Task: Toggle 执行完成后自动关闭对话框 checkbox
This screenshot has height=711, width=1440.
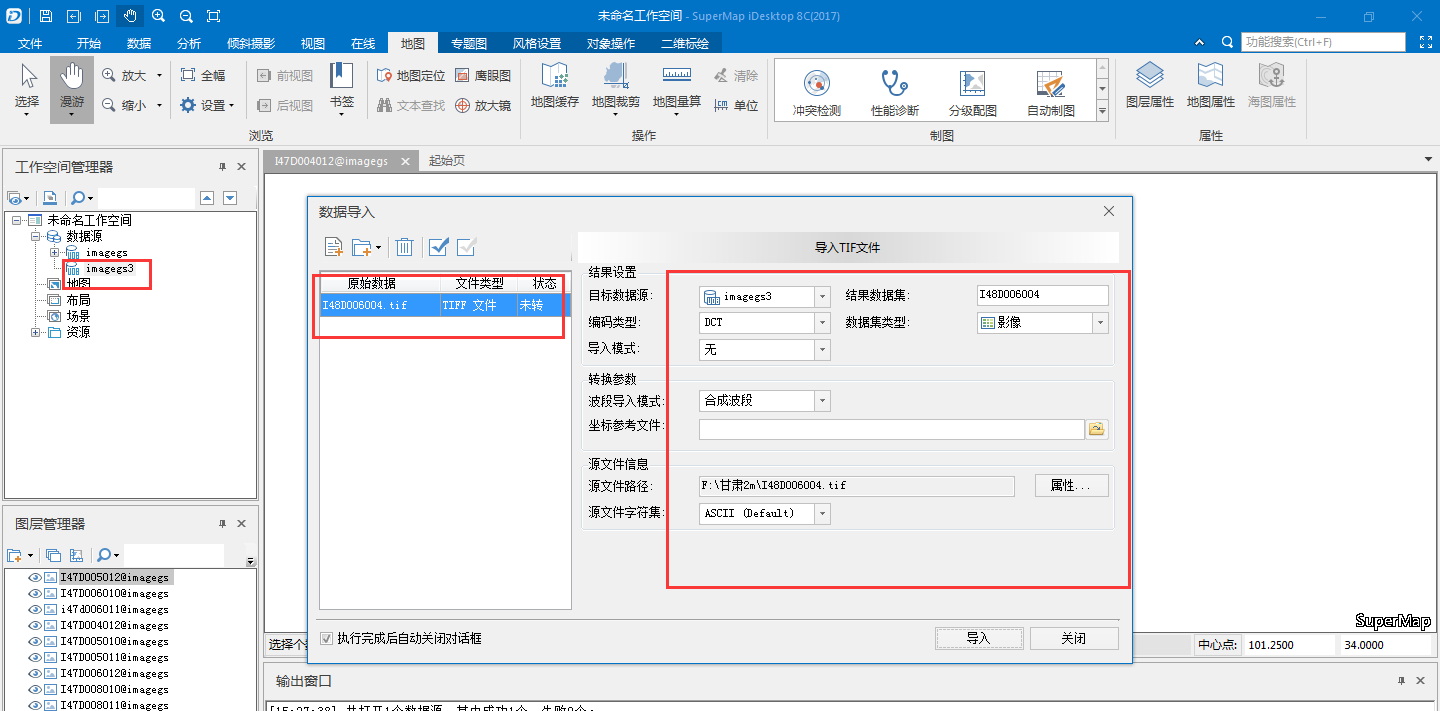Action: pos(326,638)
